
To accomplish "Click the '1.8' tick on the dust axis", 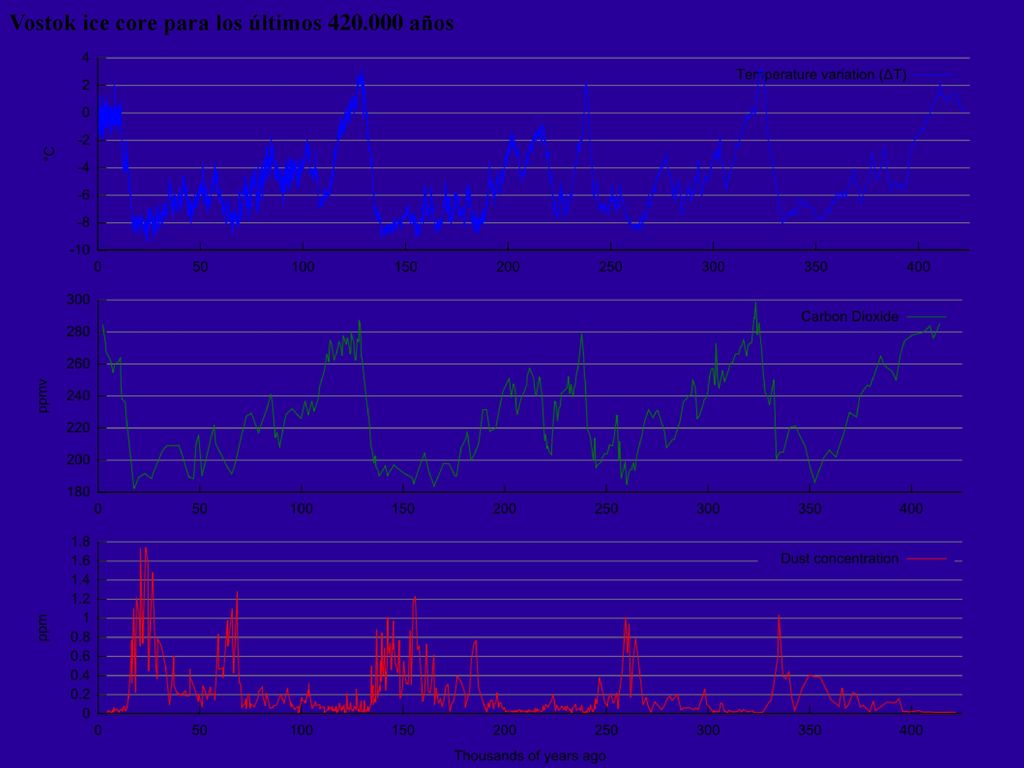I will [81, 541].
